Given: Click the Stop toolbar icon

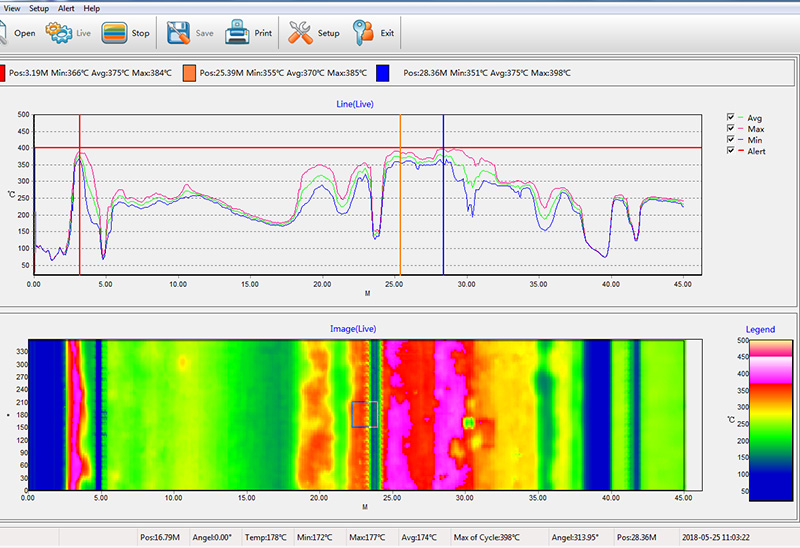Looking at the screenshot, I should point(114,33).
